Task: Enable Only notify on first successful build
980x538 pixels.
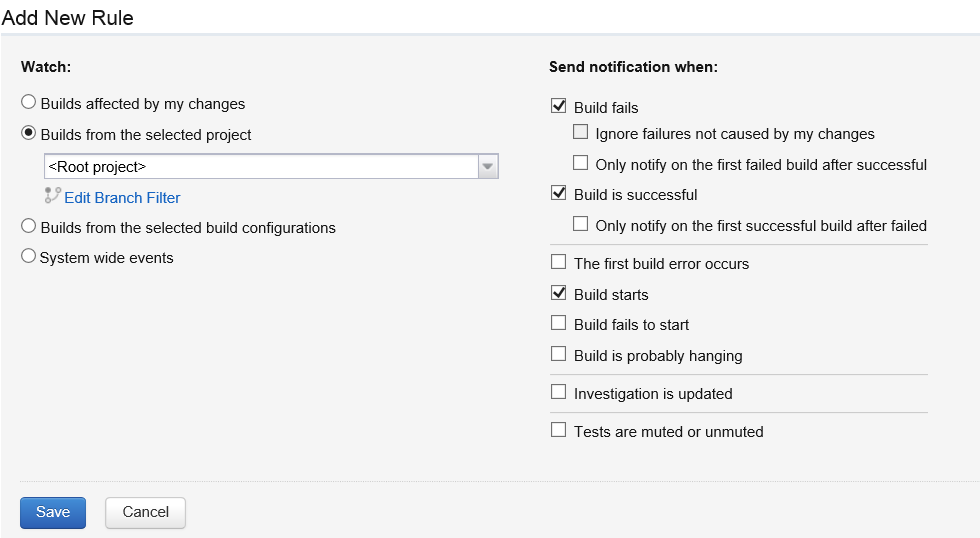Action: click(581, 224)
